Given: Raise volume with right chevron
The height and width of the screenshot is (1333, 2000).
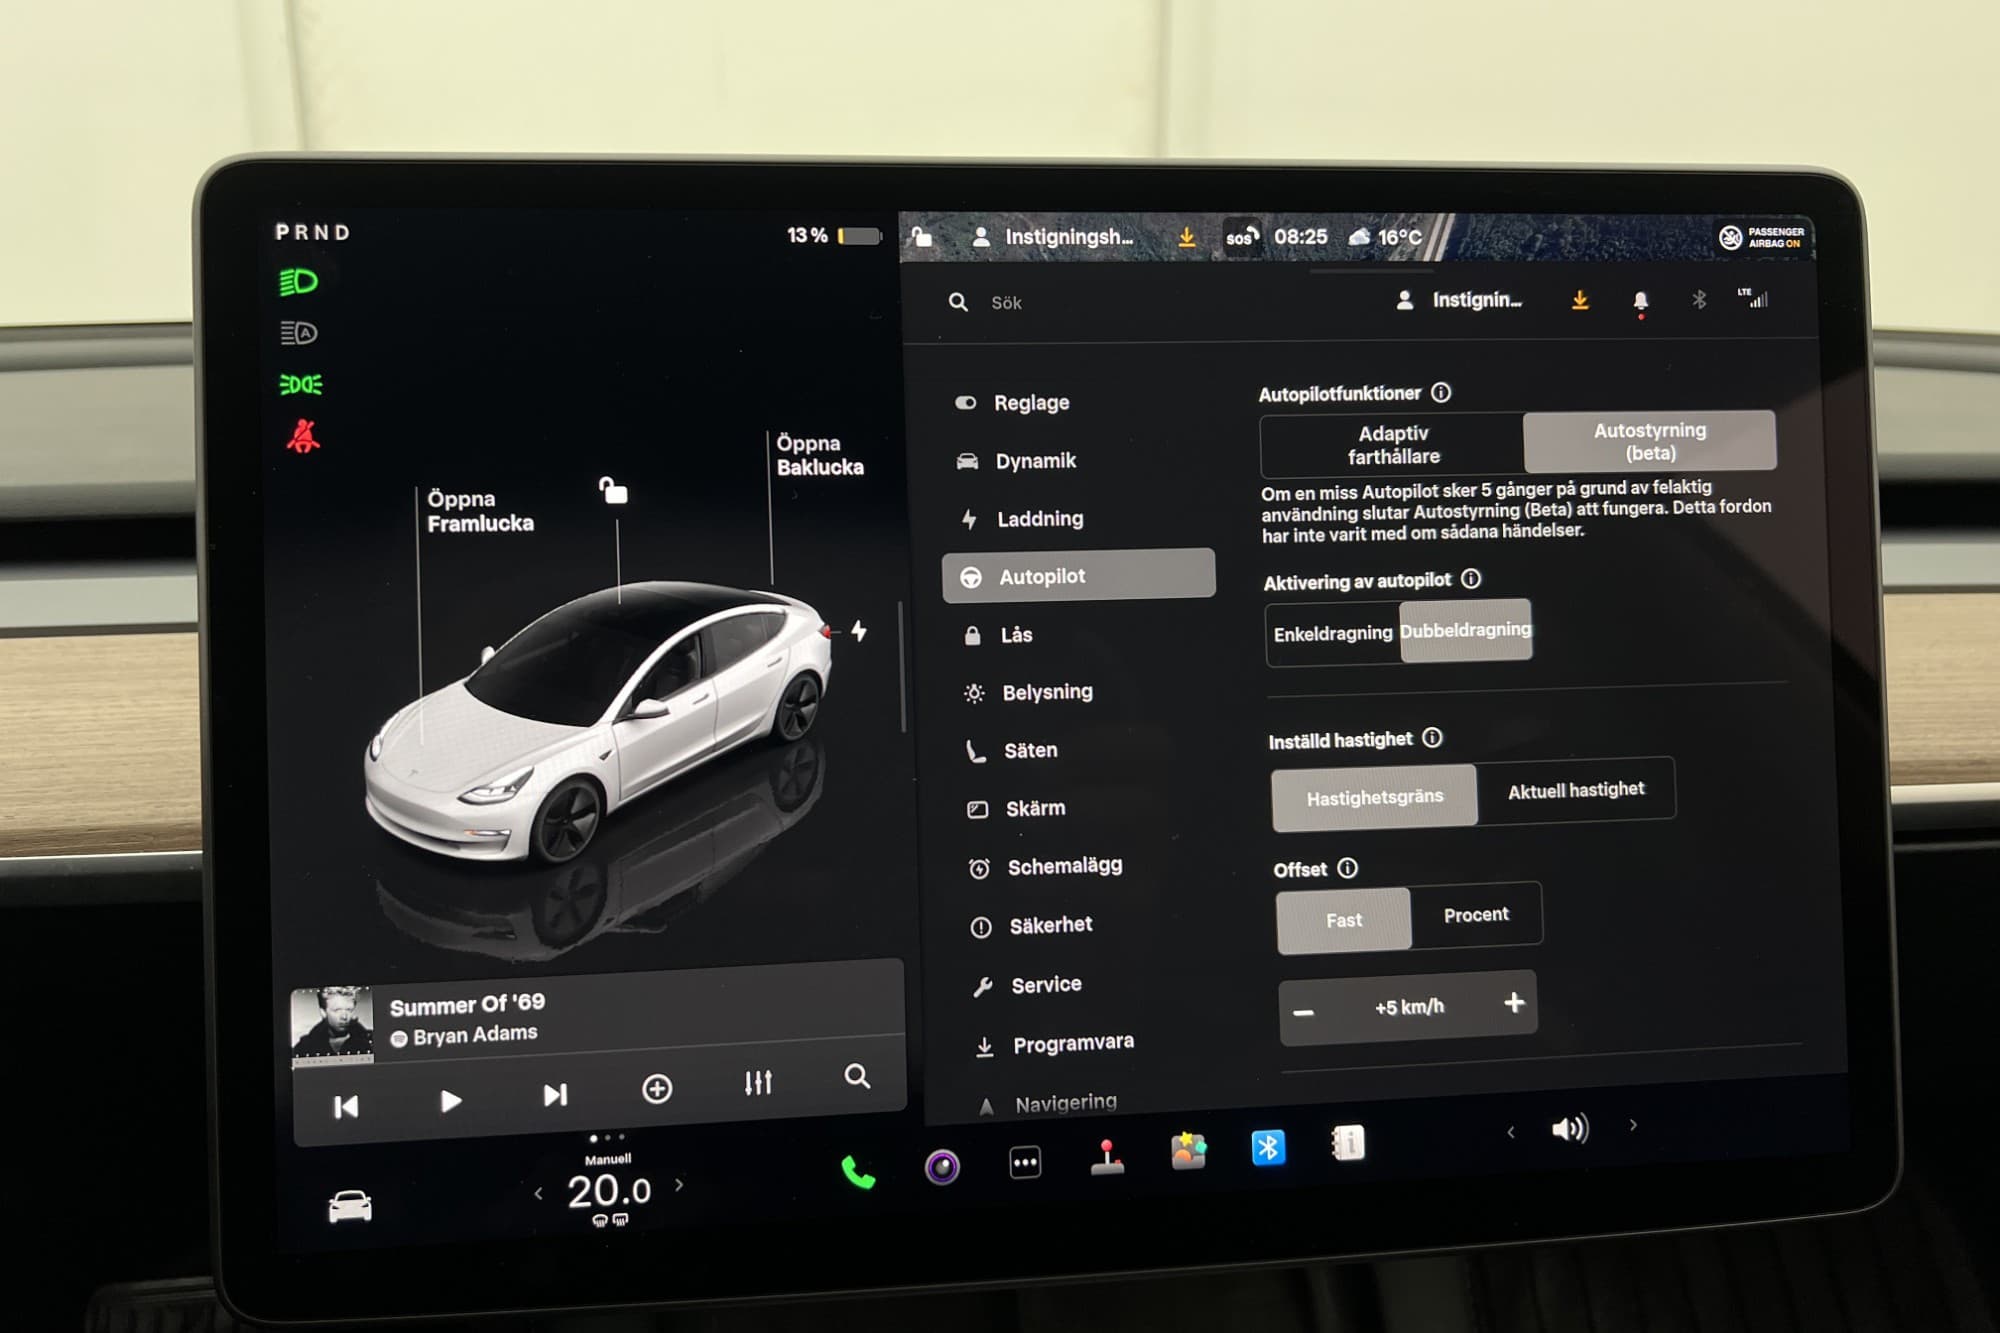Looking at the screenshot, I should [1633, 1125].
